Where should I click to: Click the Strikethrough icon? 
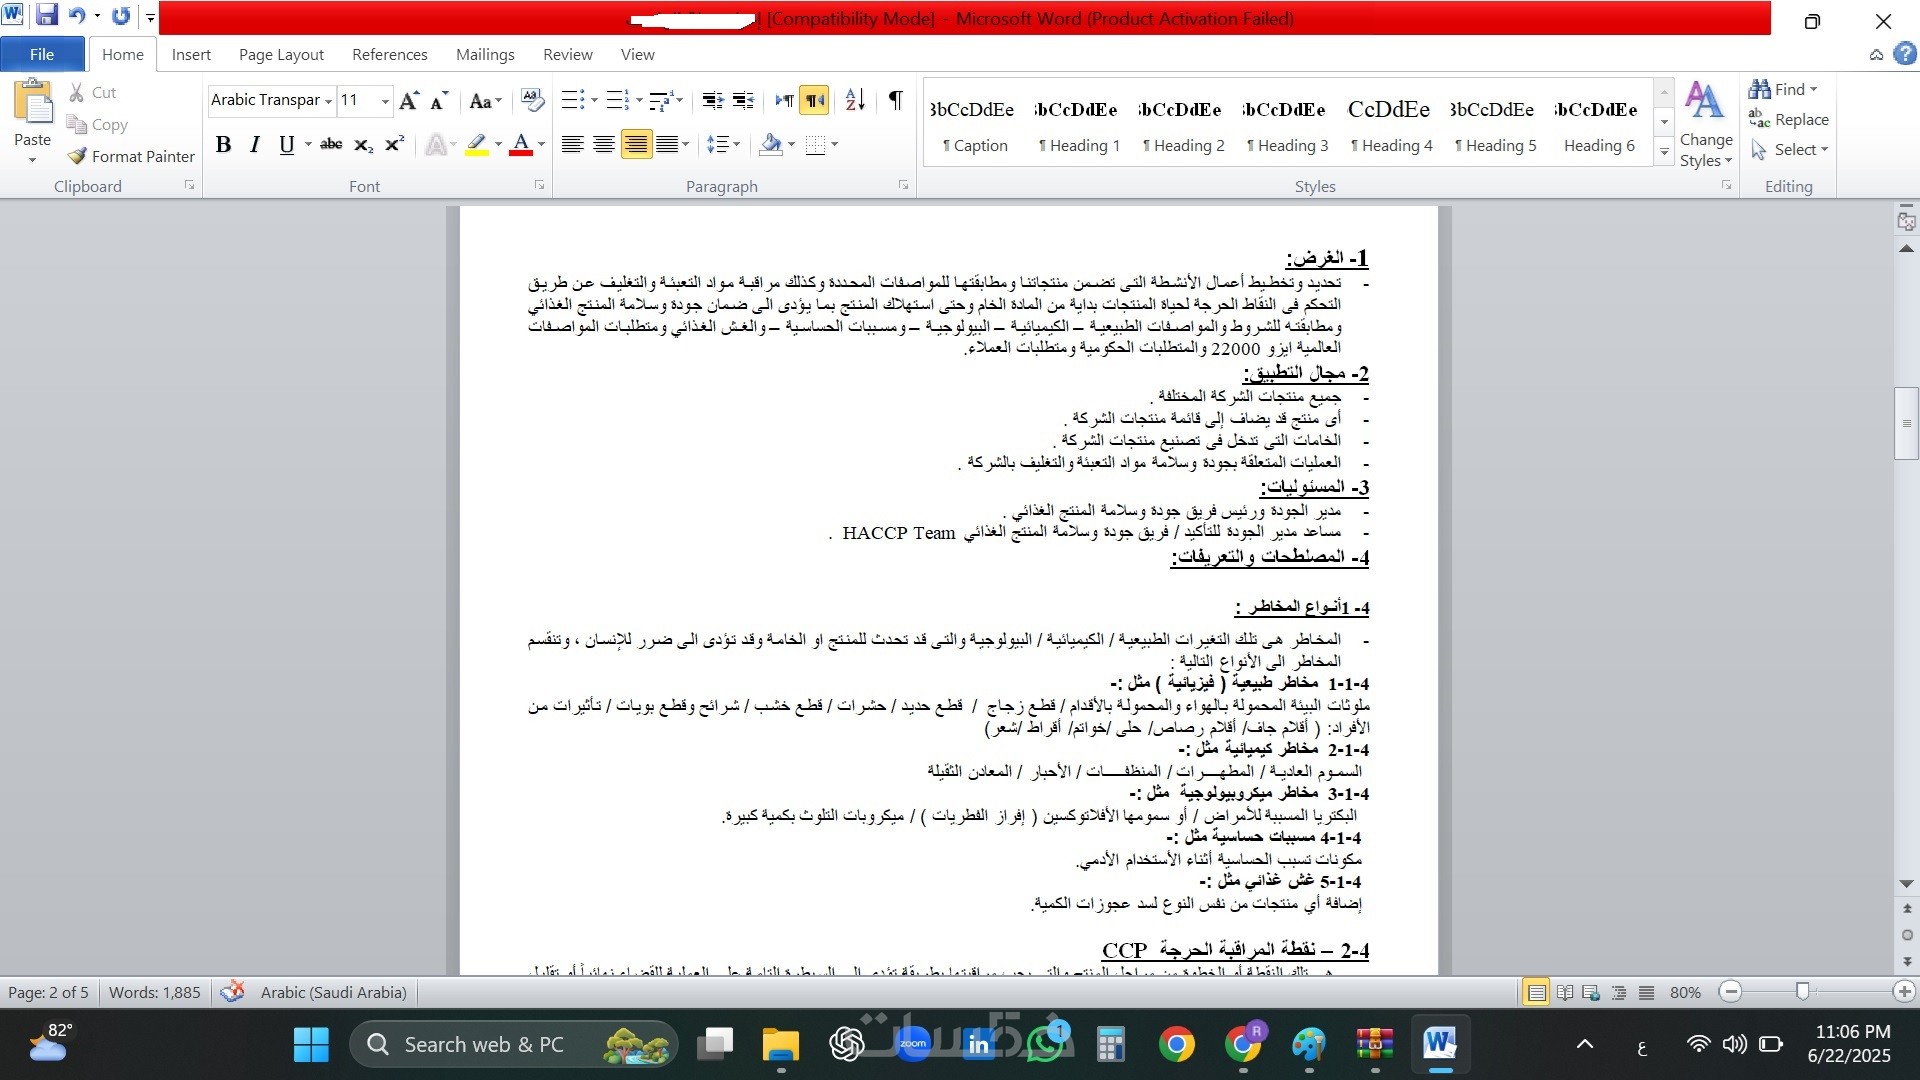(331, 145)
